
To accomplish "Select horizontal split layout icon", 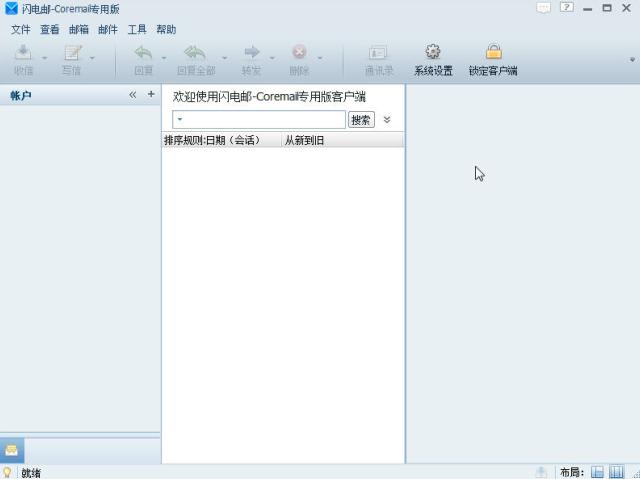I will click(x=598, y=472).
